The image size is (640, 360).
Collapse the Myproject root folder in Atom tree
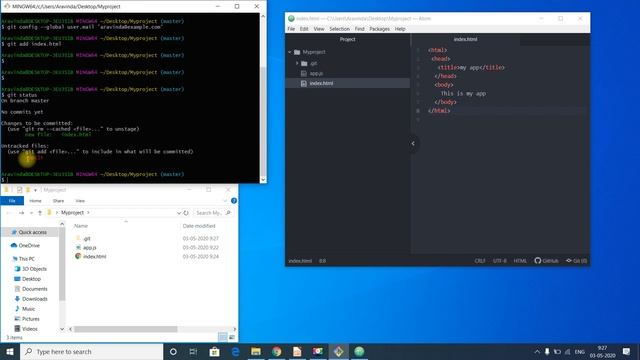[x=290, y=52]
